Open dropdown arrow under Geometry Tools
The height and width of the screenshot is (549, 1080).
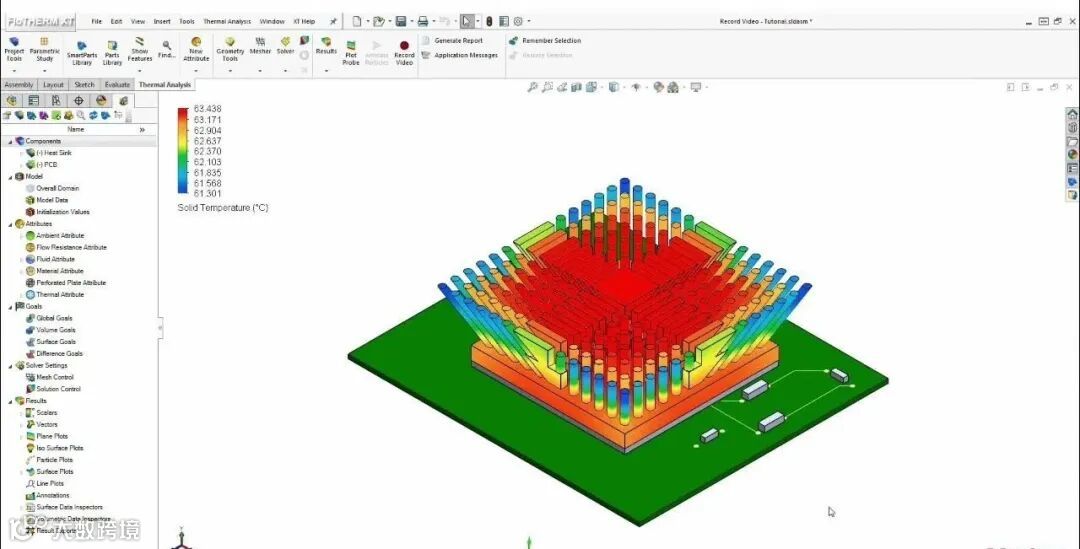click(x=230, y=70)
